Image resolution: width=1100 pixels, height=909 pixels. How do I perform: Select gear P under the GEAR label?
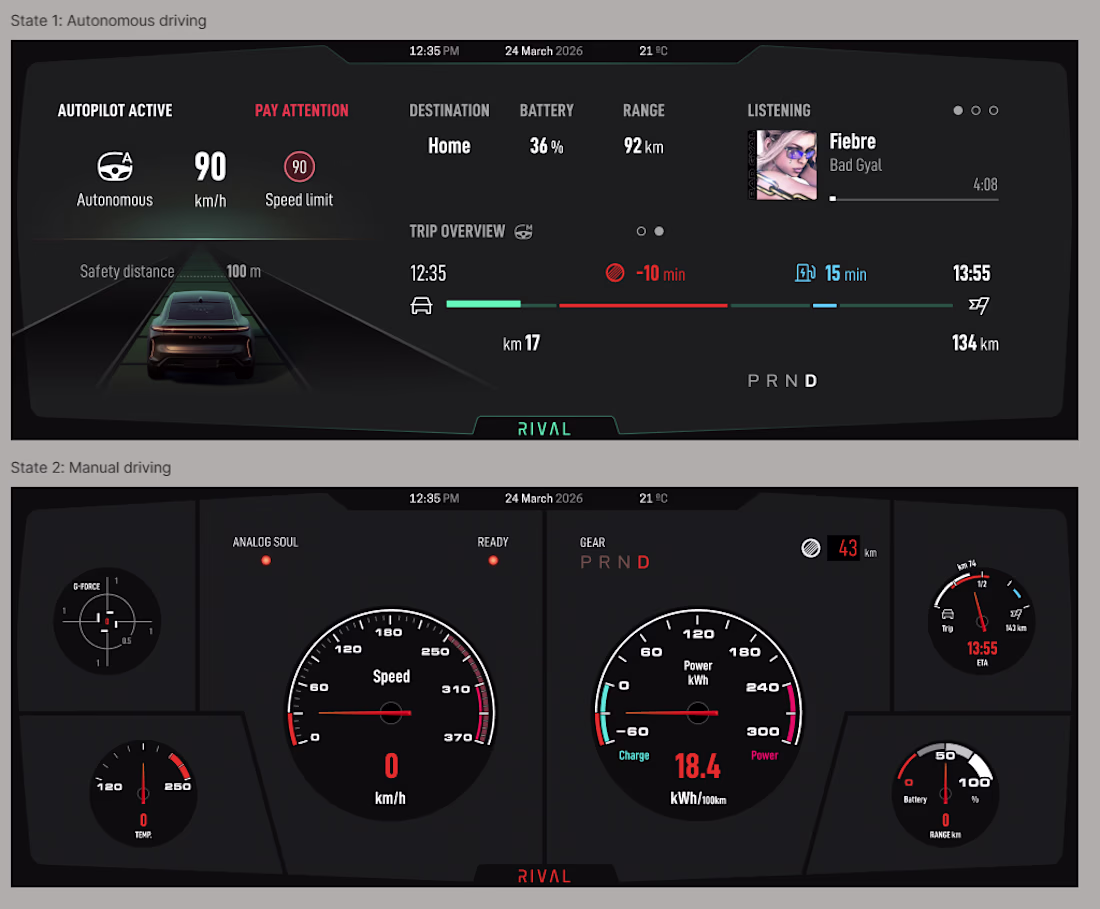pyautogui.click(x=586, y=562)
